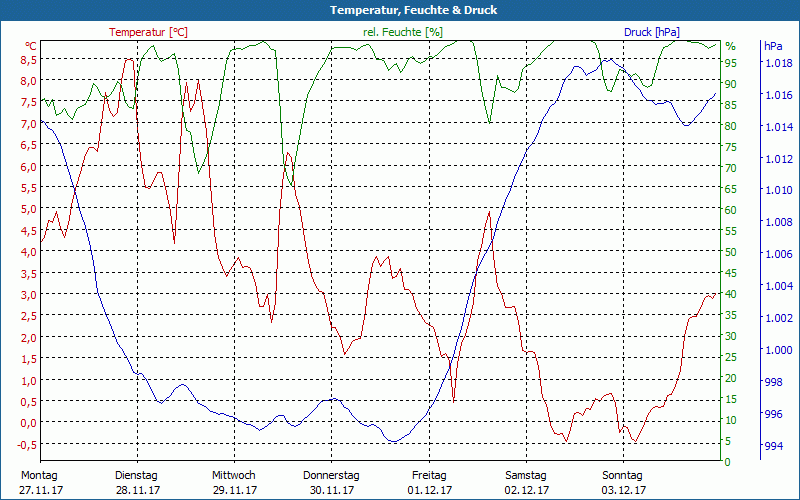Click the date '03.12.17'
The height and width of the screenshot is (500, 800).
[623, 490]
